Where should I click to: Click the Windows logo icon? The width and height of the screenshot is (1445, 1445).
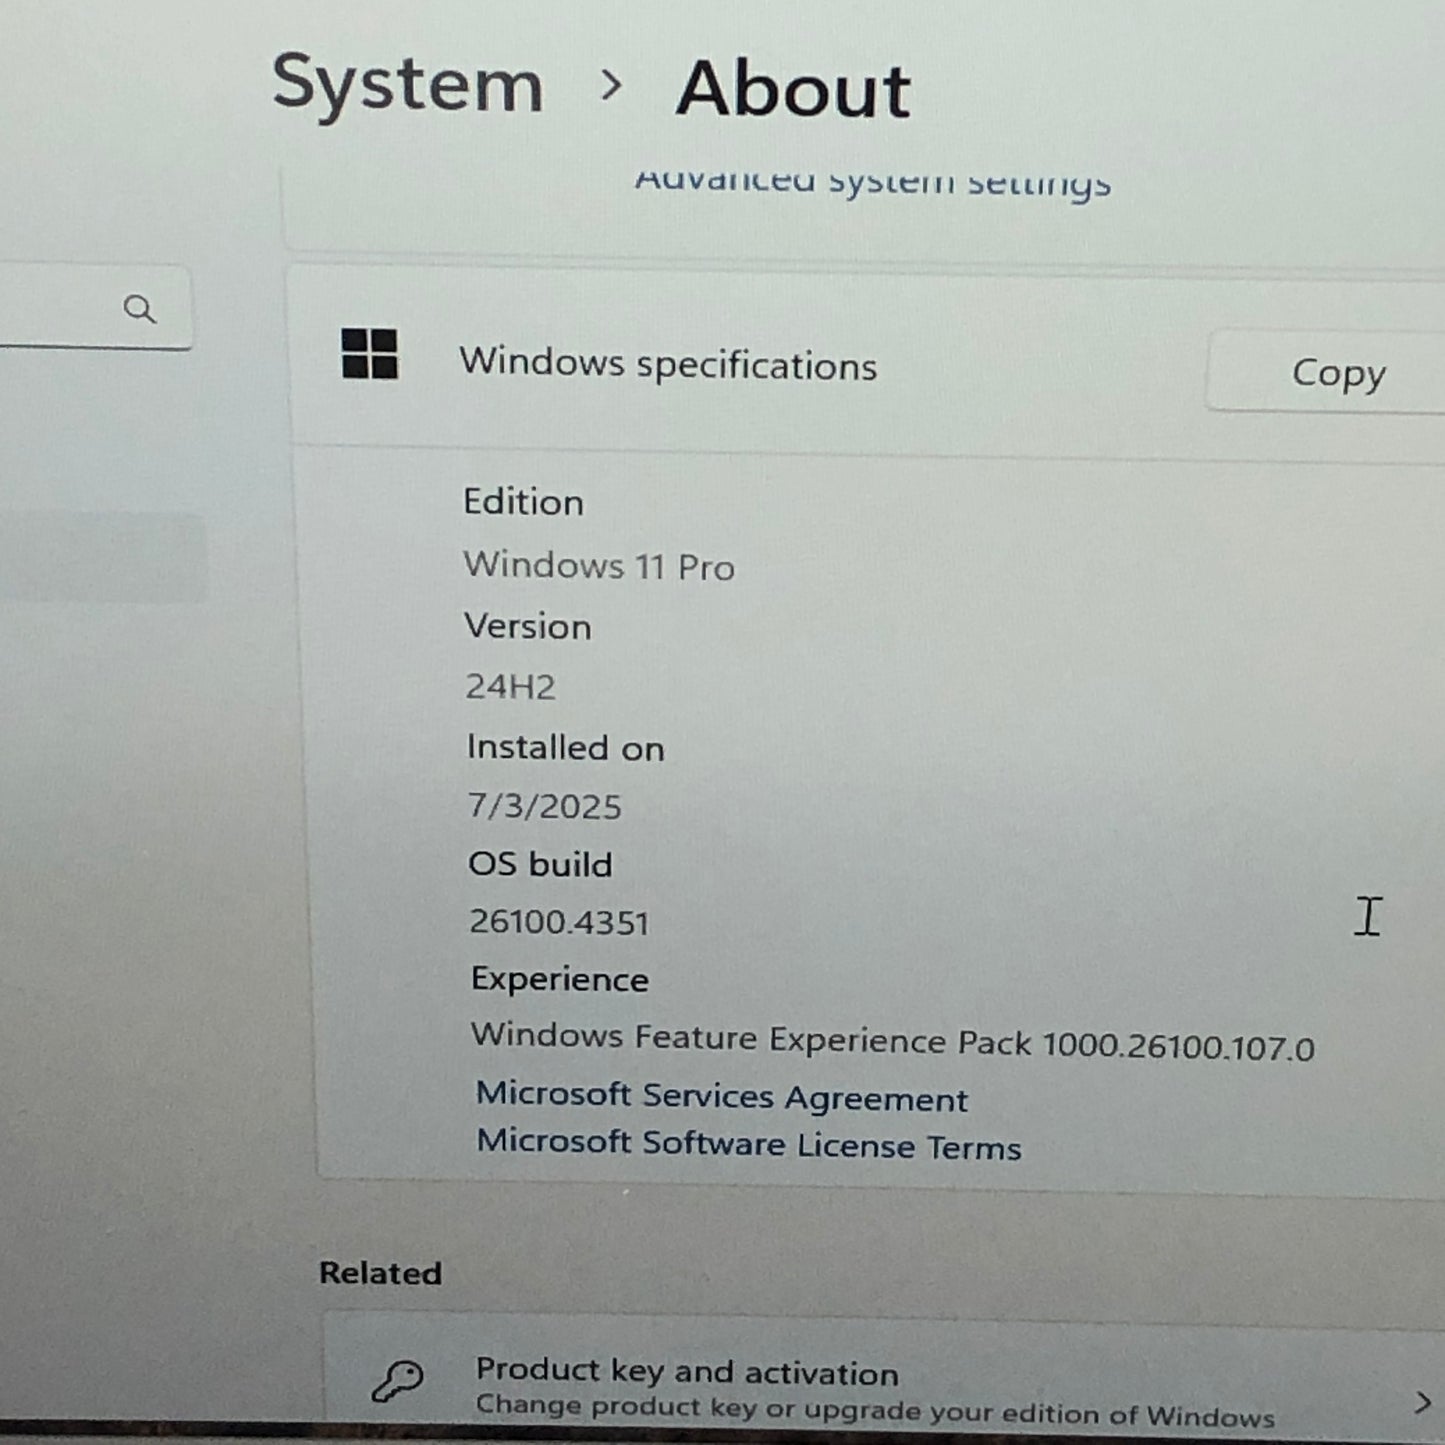coord(369,355)
